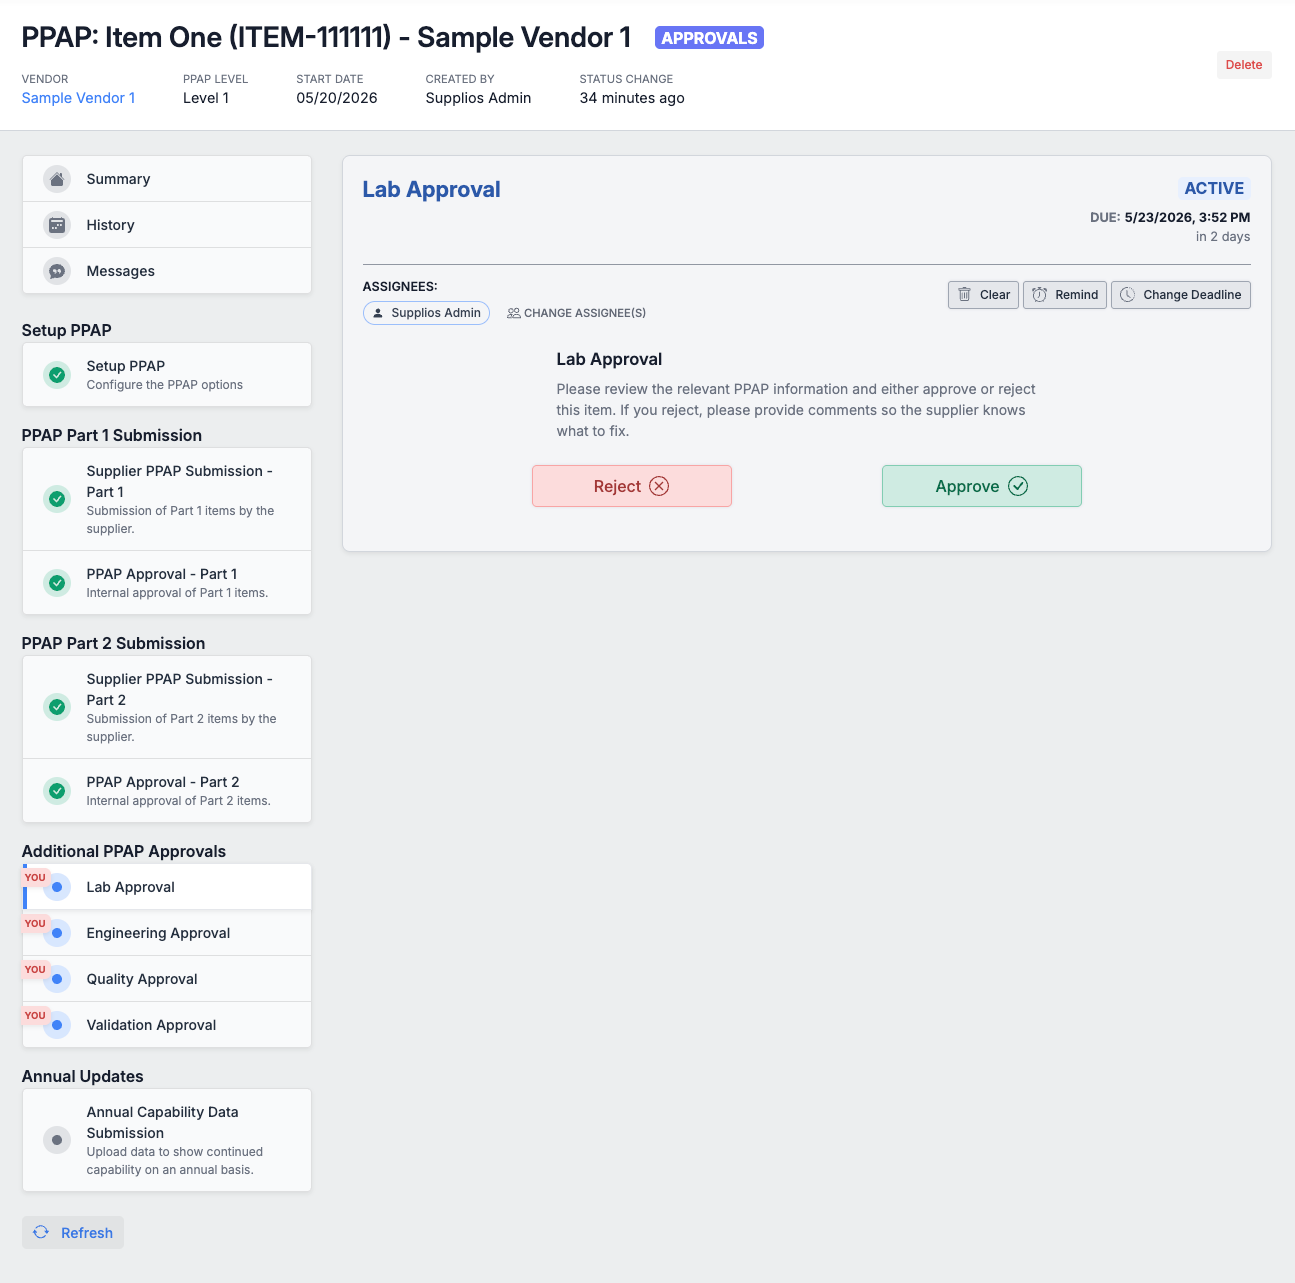
Task: Reject the Lab Approval
Action: (632, 486)
